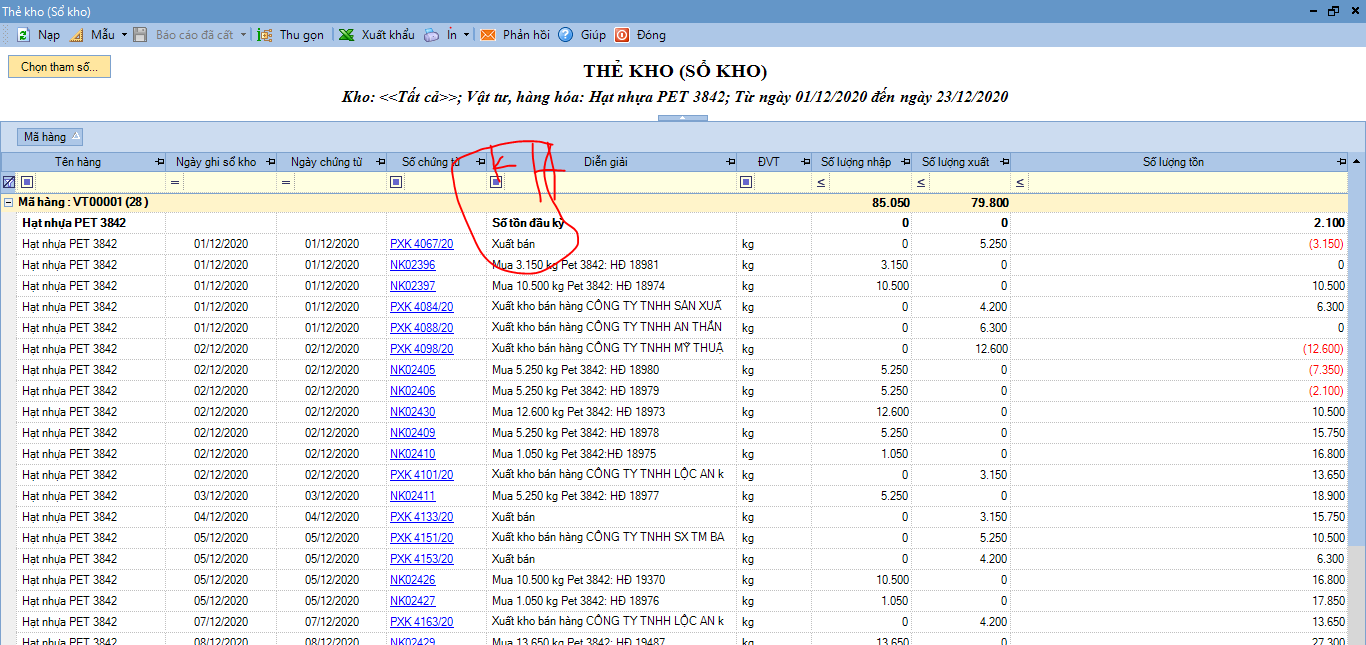Click the vertical scrollbar up arrow
Image resolution: width=1366 pixels, height=645 pixels.
tap(1357, 161)
